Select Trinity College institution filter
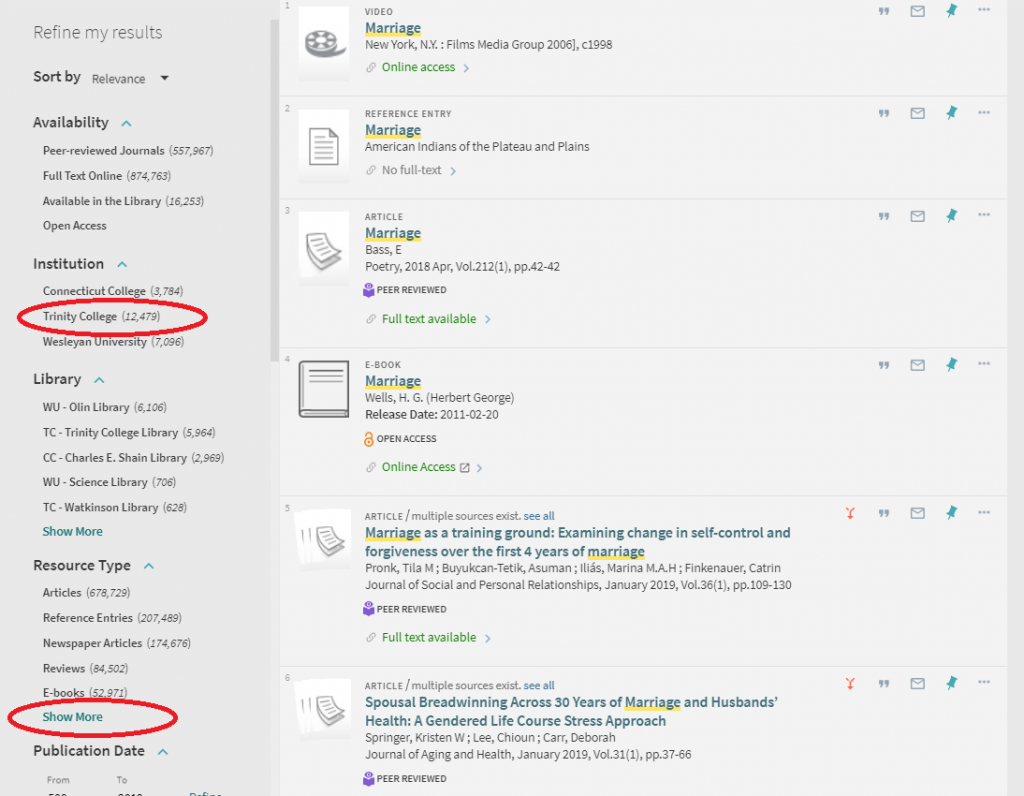 coord(101,317)
